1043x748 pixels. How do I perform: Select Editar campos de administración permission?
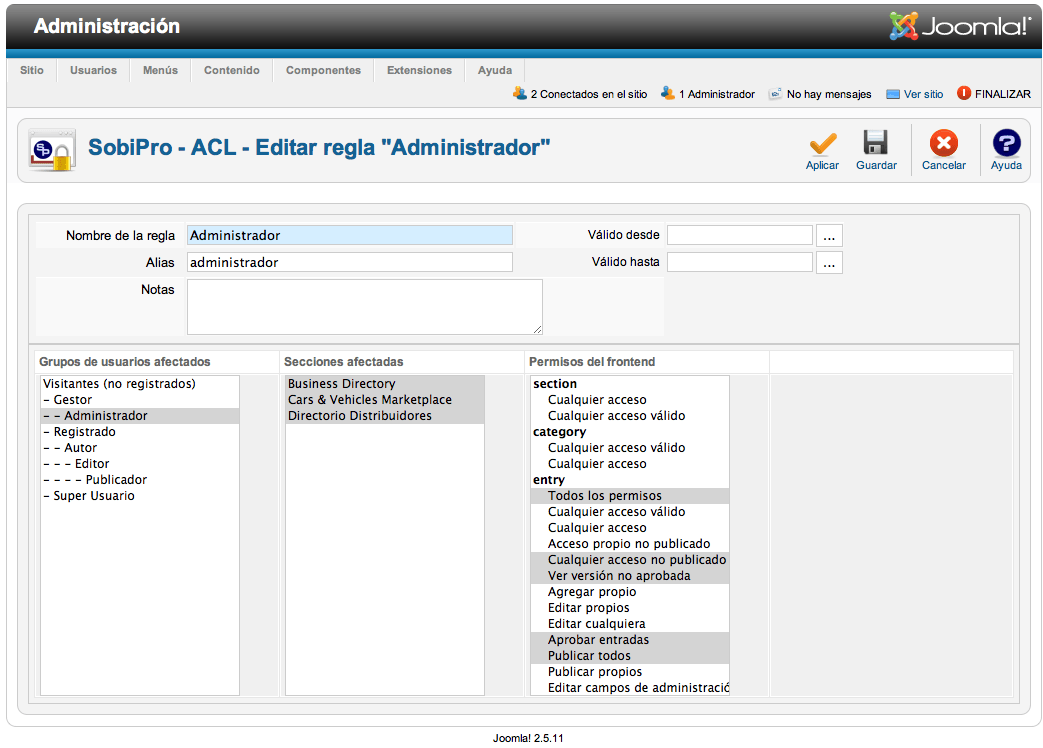[x=629, y=687]
